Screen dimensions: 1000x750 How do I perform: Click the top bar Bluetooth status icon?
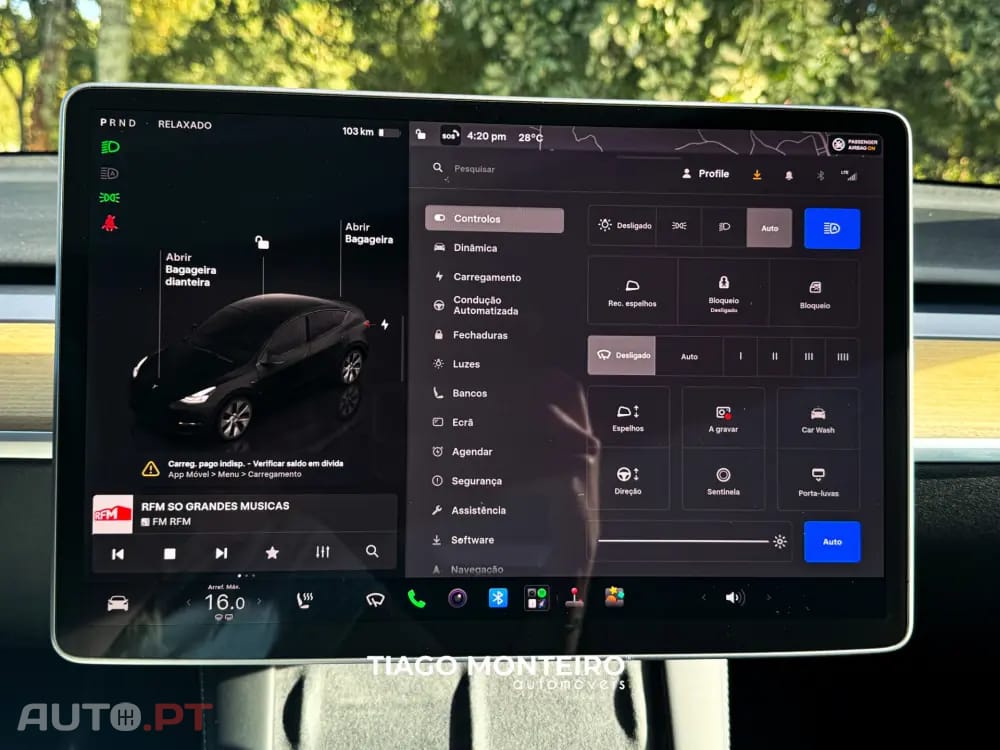821,175
